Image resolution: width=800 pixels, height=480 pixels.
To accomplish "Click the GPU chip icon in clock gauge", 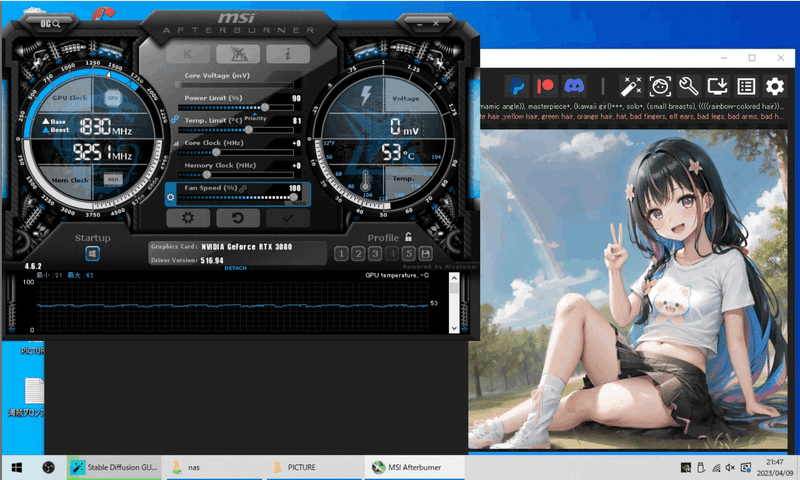I will coord(112,97).
